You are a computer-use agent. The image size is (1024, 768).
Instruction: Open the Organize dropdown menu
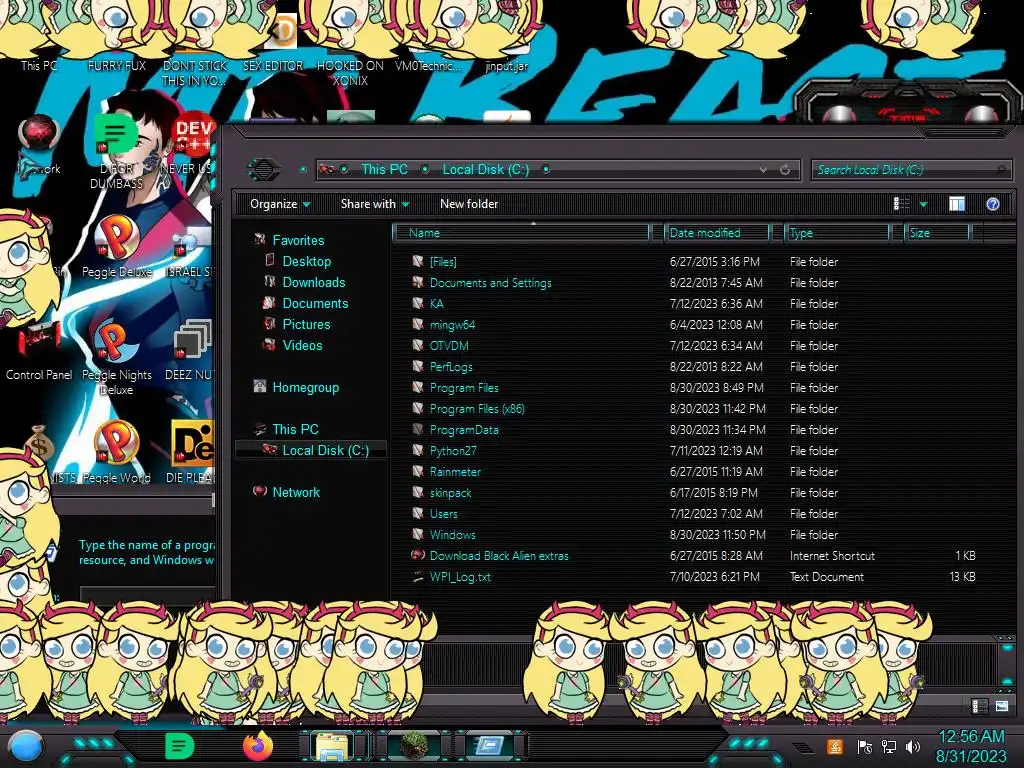pyautogui.click(x=280, y=204)
